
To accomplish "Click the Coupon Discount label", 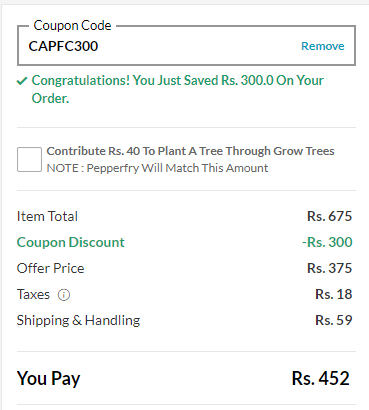I will click(x=71, y=242).
